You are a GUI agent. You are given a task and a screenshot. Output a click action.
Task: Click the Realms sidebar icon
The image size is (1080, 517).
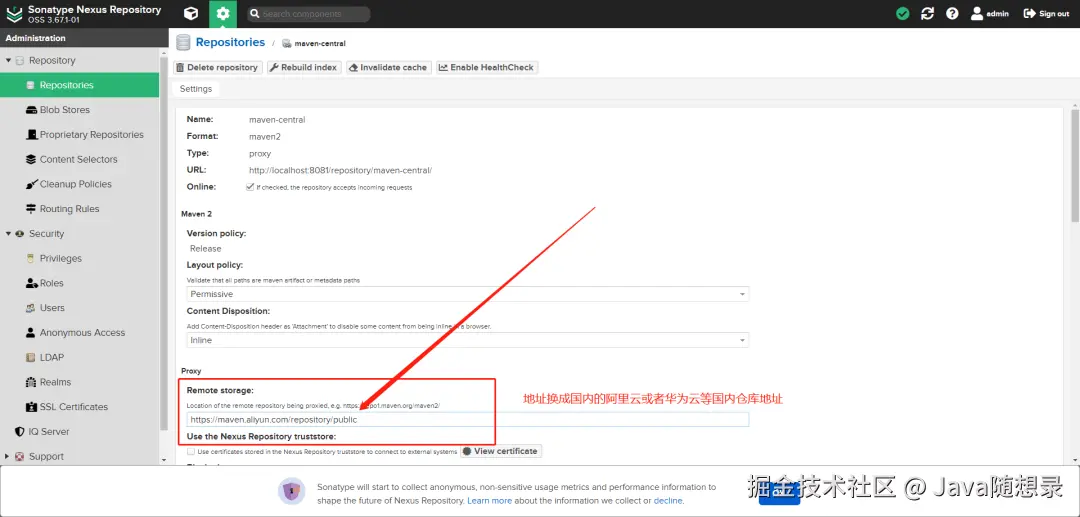point(31,383)
